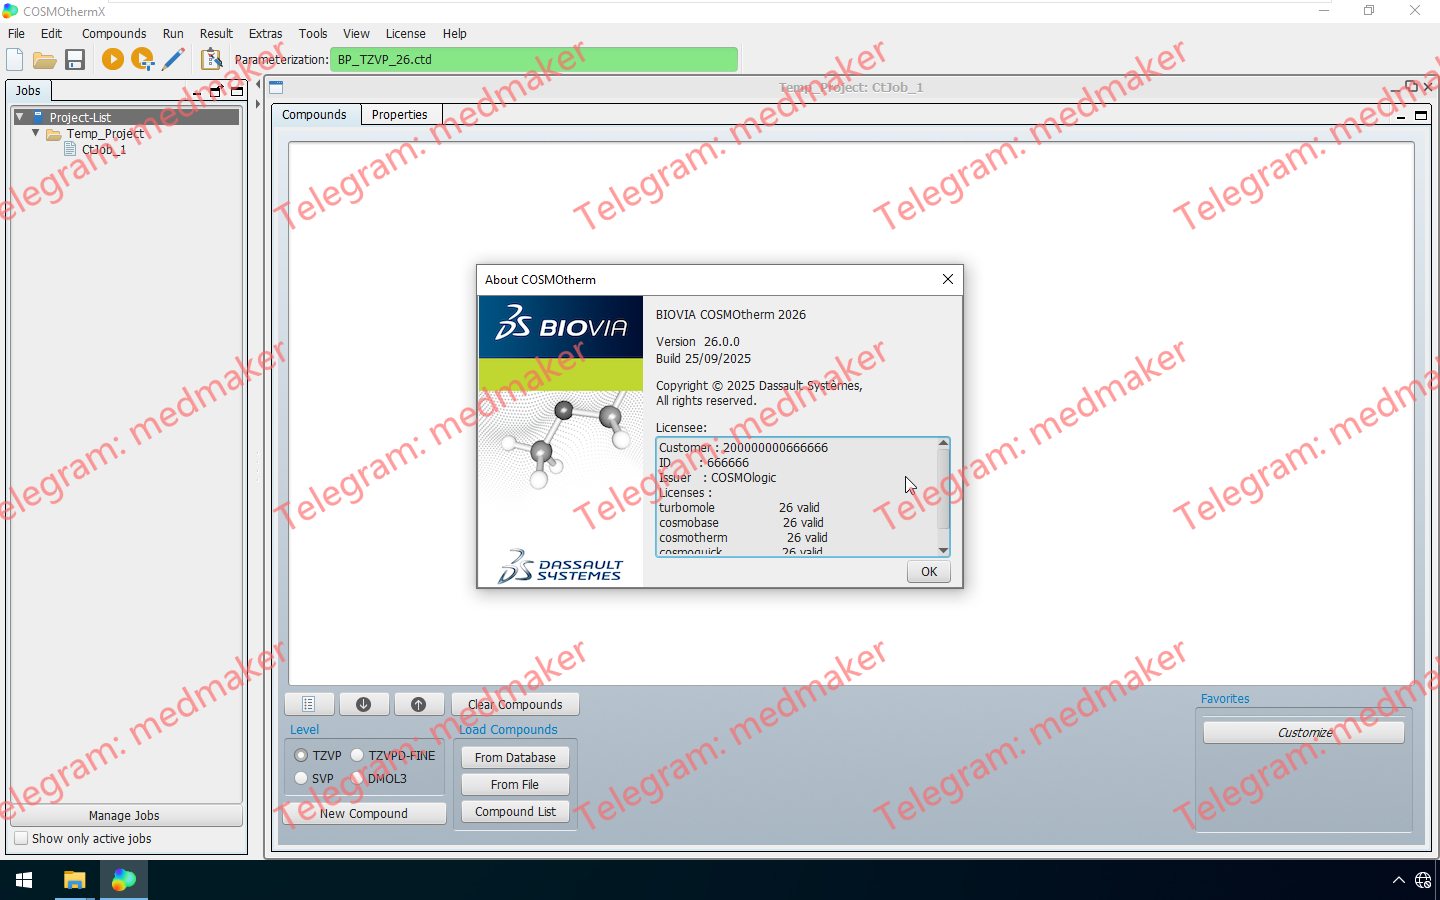Open the File menu
The width and height of the screenshot is (1440, 900).
click(x=16, y=33)
